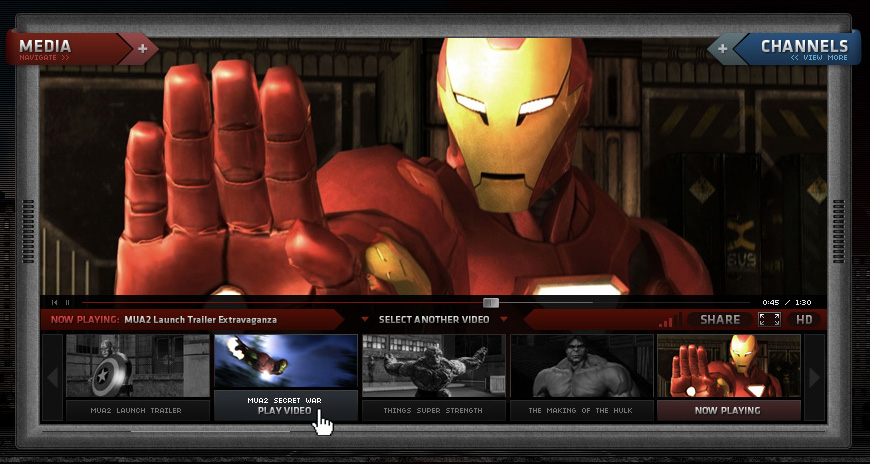
Task: Open the Media navigate tab
Action: tap(67, 49)
